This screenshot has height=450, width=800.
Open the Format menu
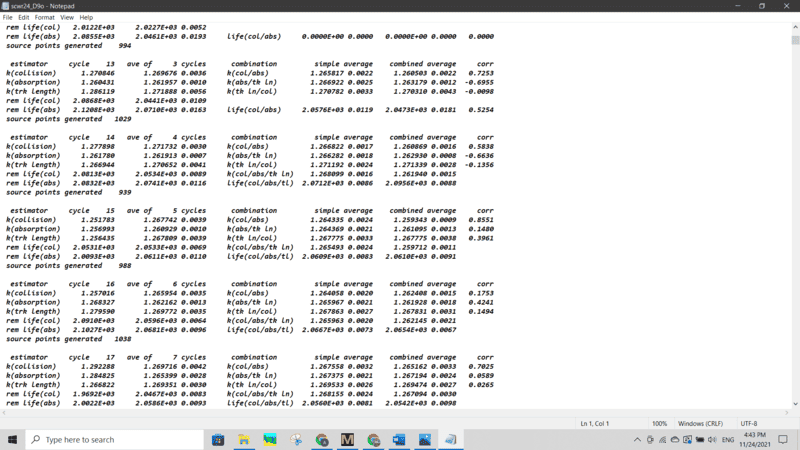46,17
